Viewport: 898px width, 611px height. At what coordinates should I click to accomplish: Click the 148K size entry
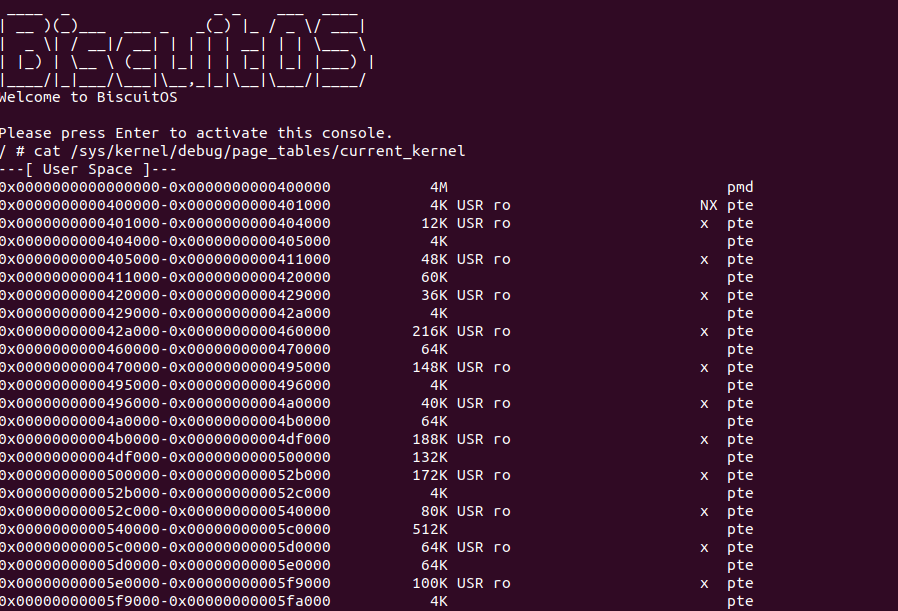(x=430, y=367)
